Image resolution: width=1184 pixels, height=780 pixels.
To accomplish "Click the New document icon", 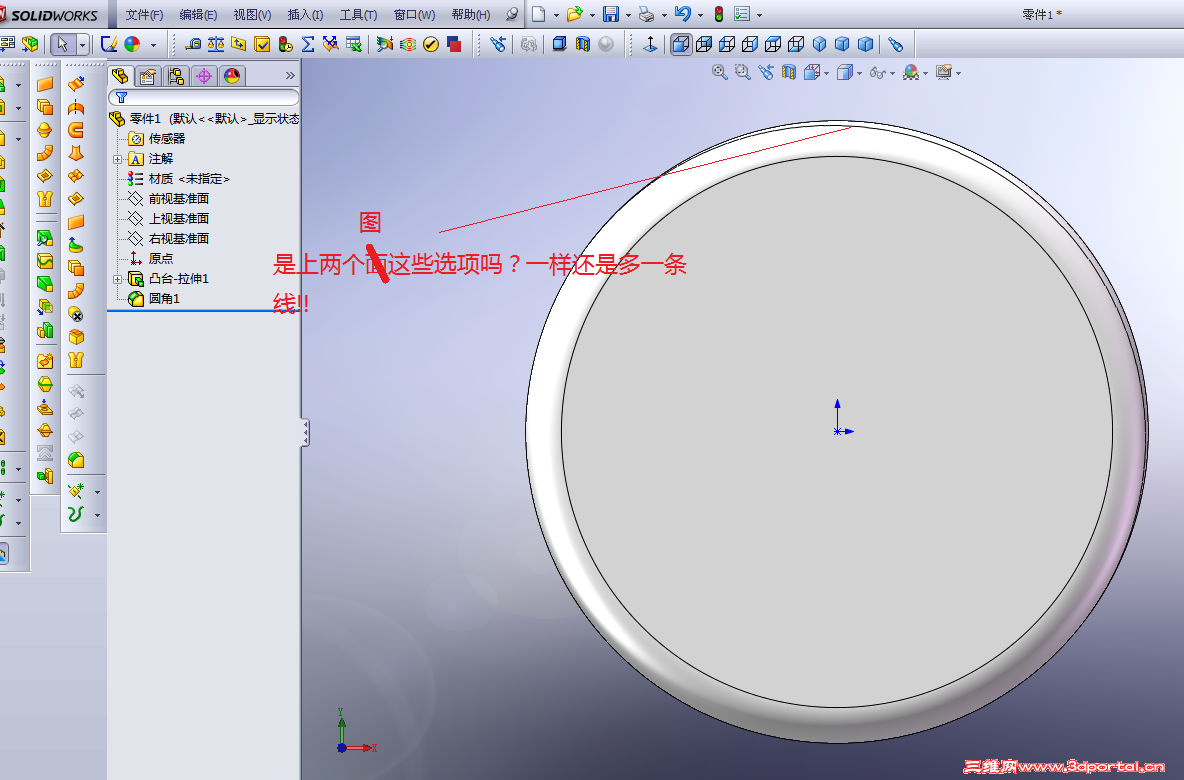I will tap(538, 14).
